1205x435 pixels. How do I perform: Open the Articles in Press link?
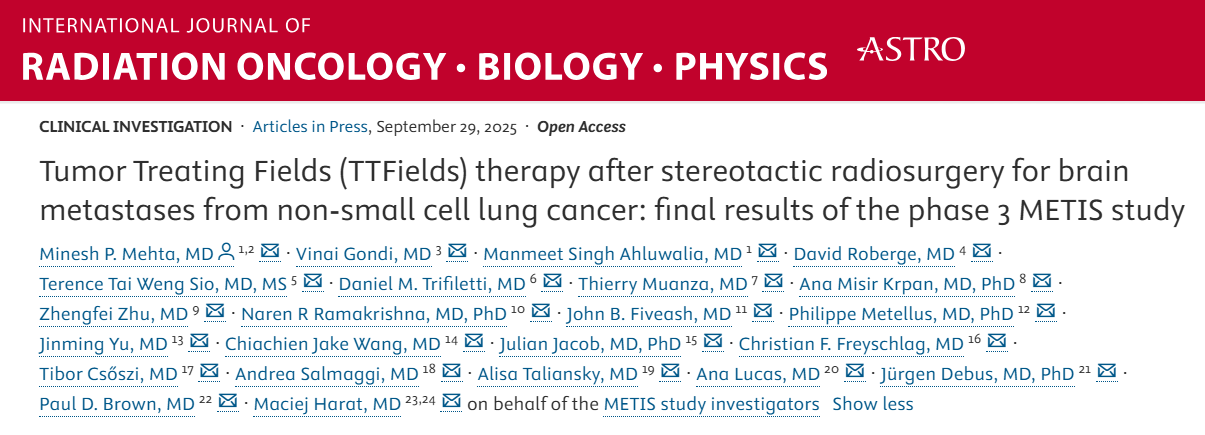(x=311, y=127)
